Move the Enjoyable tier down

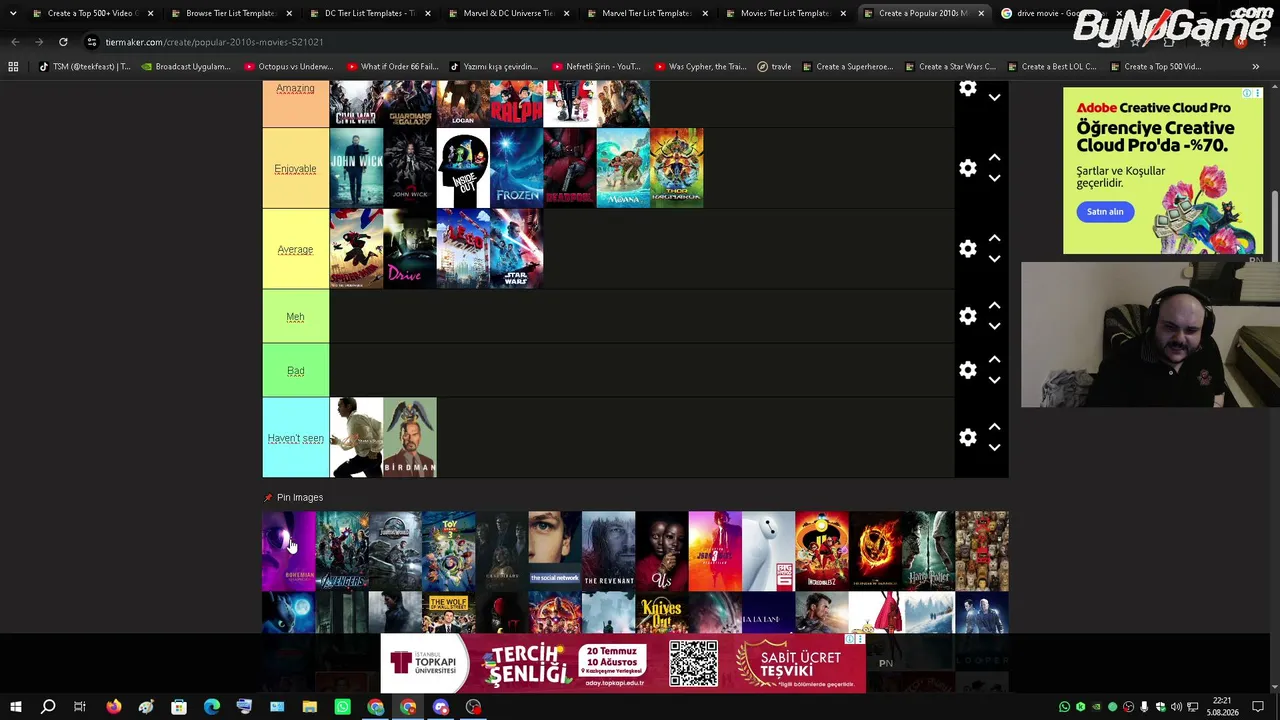point(994,178)
